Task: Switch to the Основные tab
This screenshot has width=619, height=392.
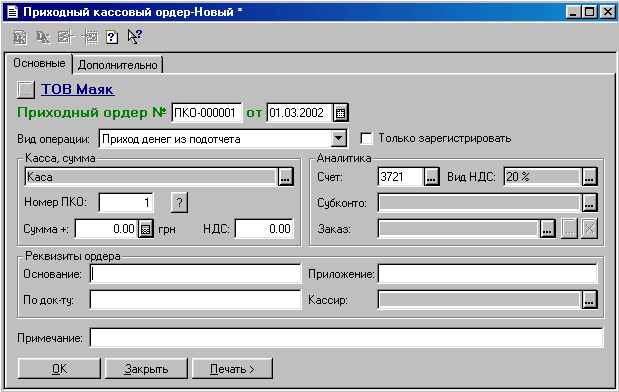Action: pos(39,63)
